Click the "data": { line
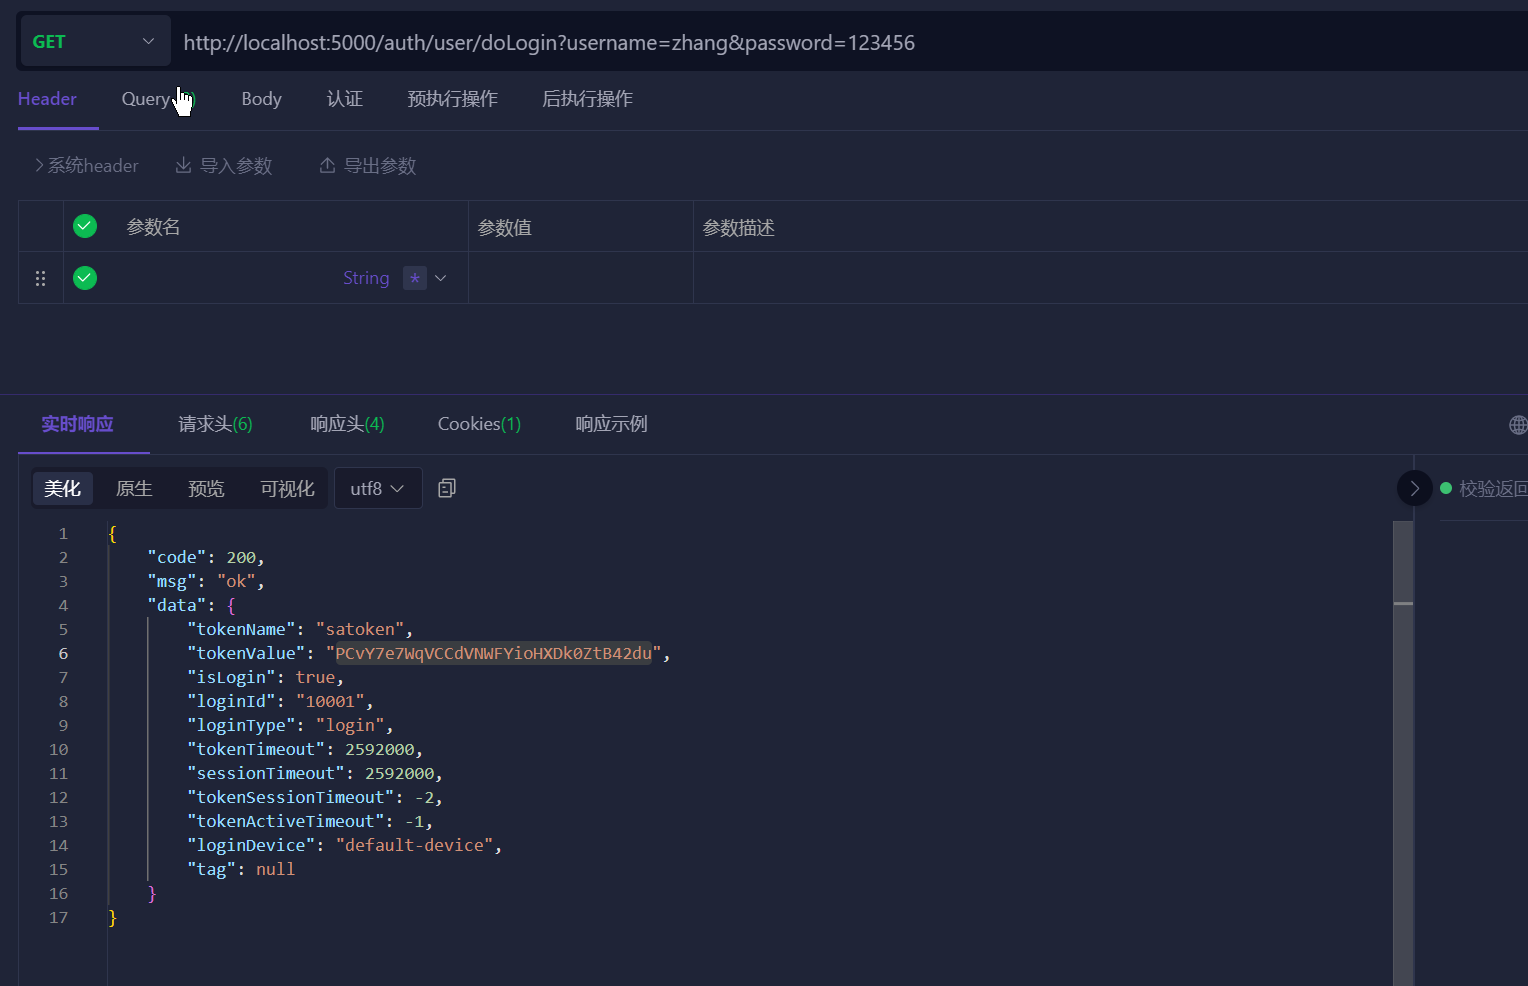1528x986 pixels. (x=191, y=605)
